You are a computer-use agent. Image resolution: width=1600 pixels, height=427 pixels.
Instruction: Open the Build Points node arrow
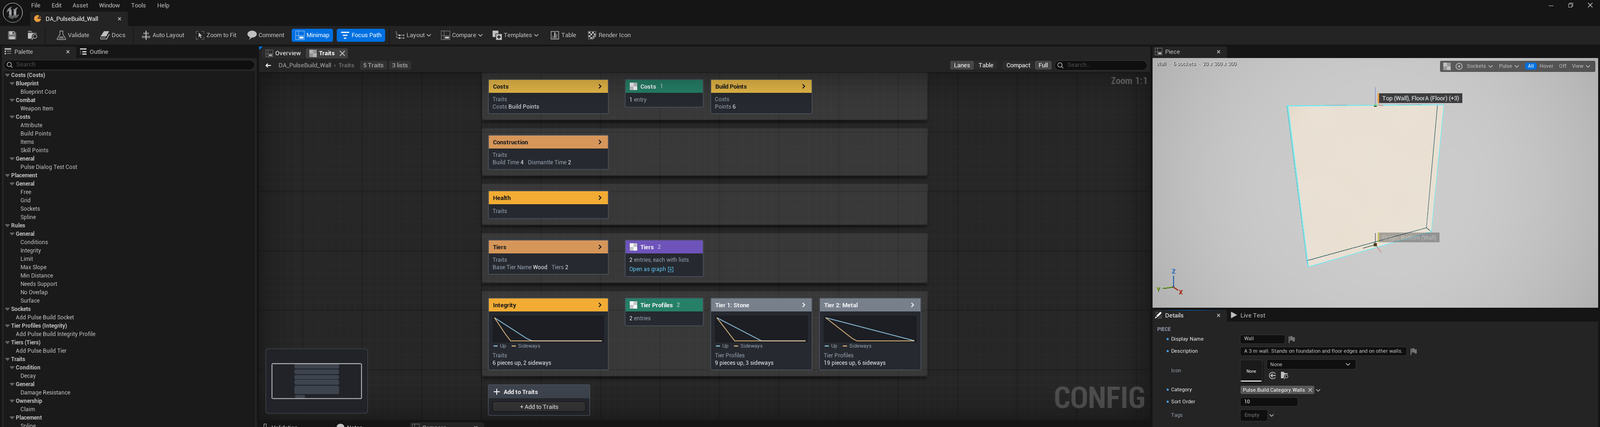click(x=803, y=86)
